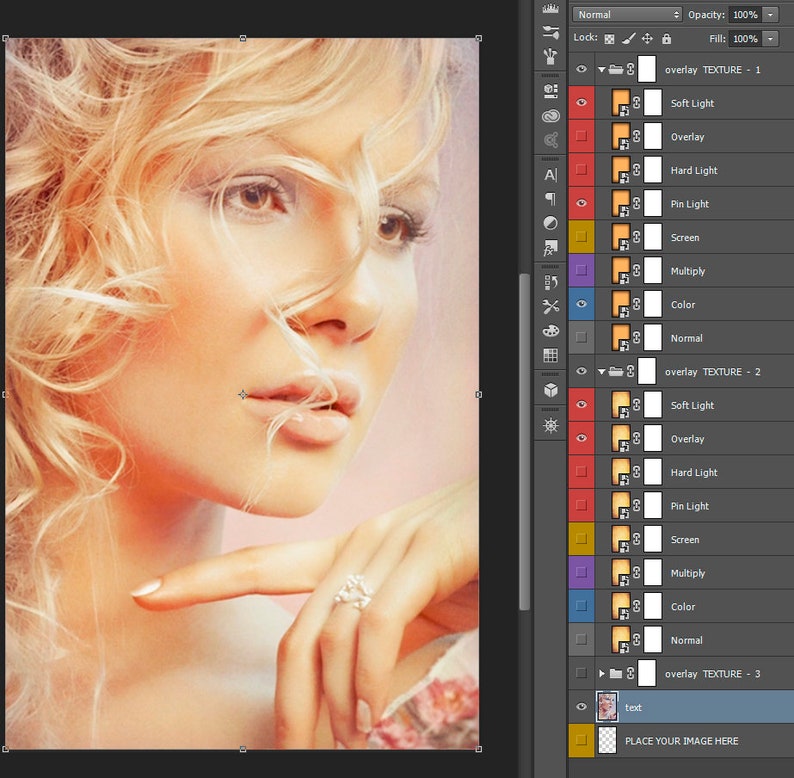
Task: Click the Lock all padlock icon
Action: (666, 38)
